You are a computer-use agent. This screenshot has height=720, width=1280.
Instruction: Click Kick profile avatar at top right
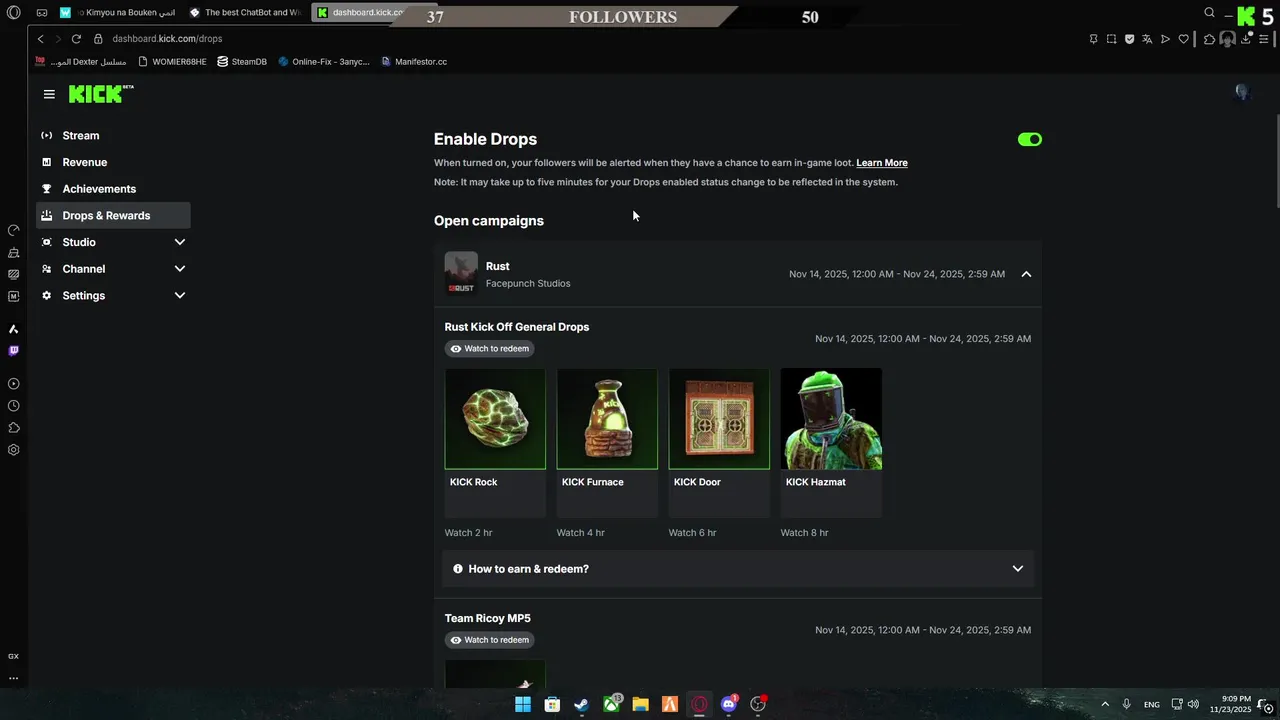(x=1242, y=93)
